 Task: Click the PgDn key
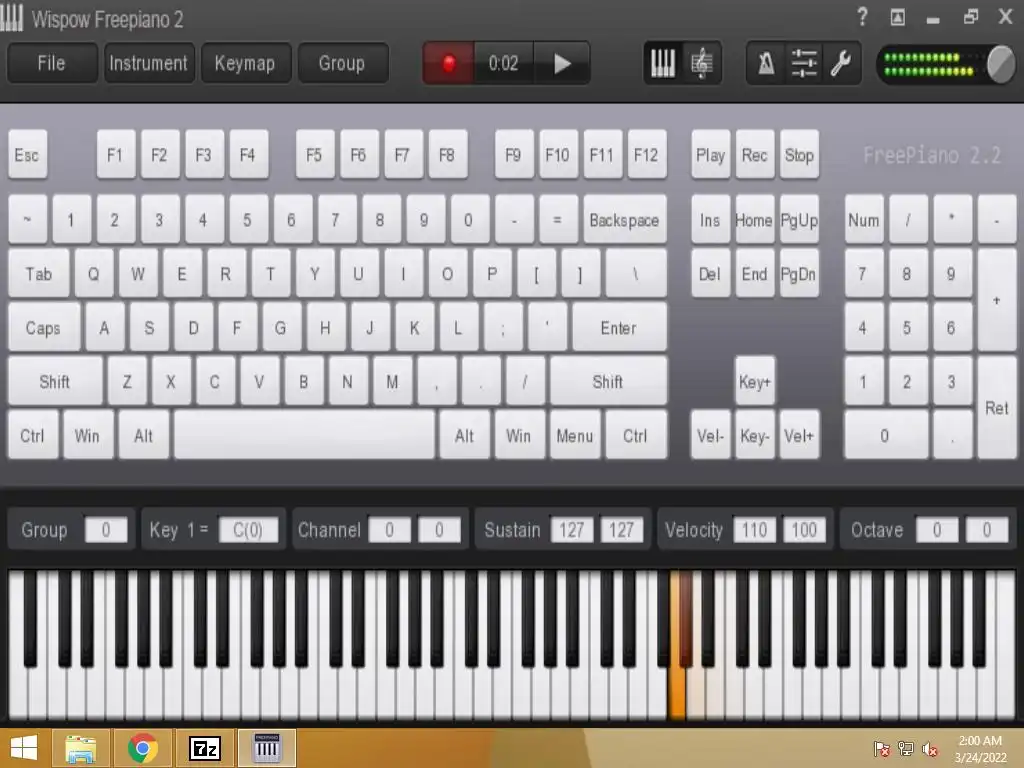click(799, 274)
